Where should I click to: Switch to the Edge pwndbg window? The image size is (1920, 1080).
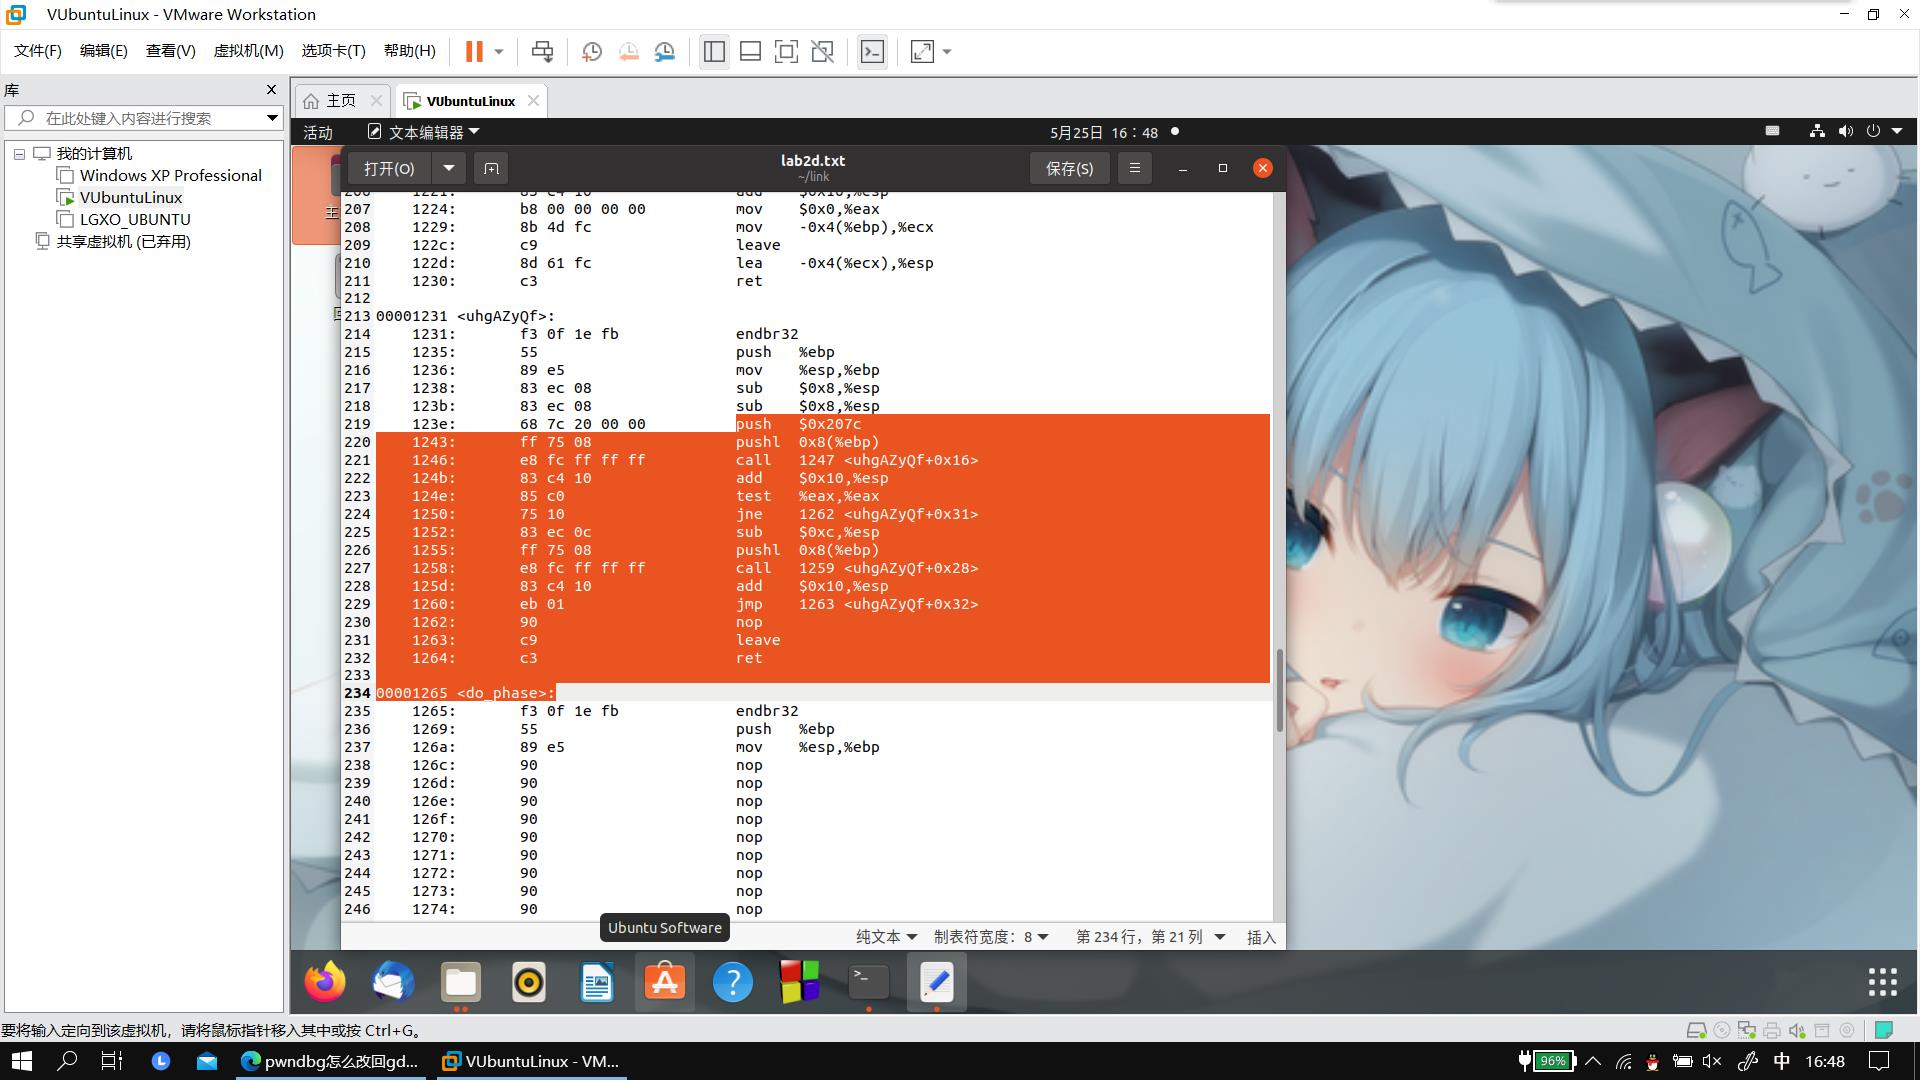(x=330, y=1061)
